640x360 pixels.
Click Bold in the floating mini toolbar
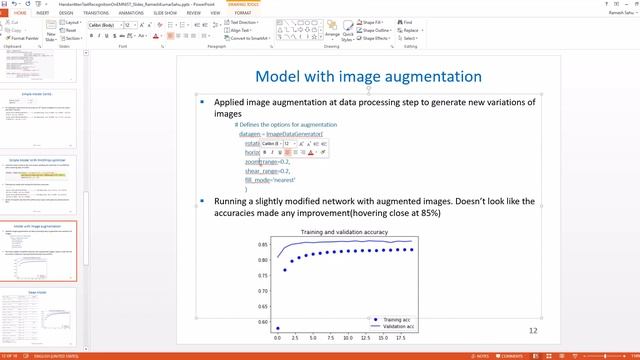tap(264, 152)
